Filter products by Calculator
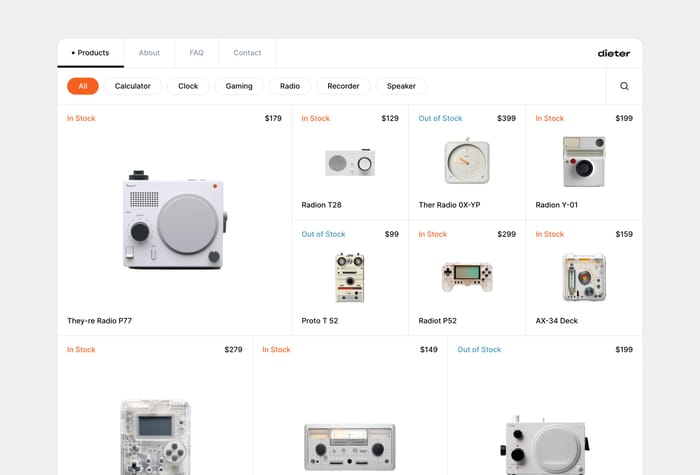This screenshot has height=475, width=700. coord(133,86)
